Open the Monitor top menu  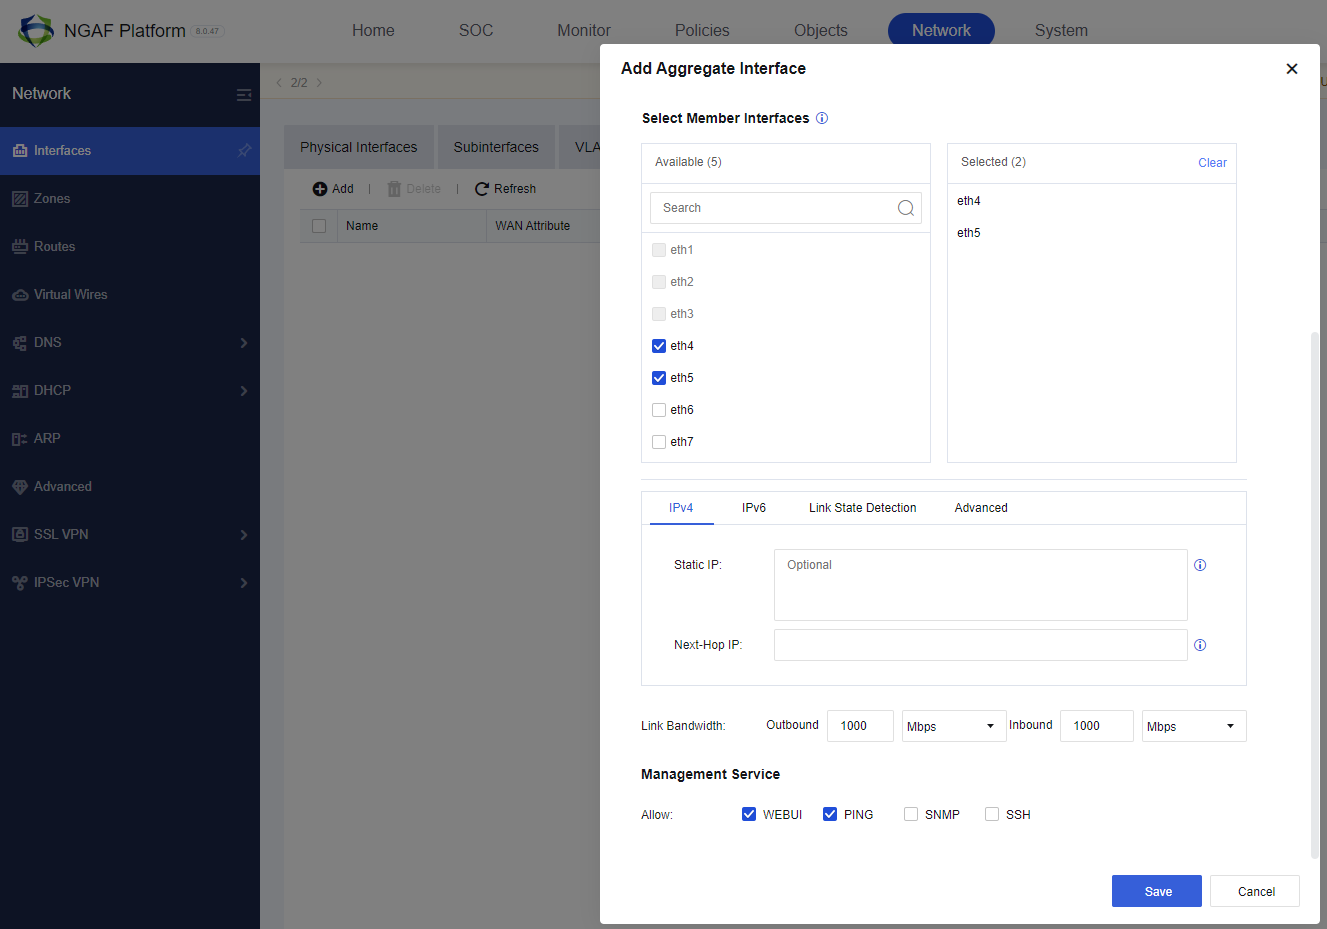(584, 31)
